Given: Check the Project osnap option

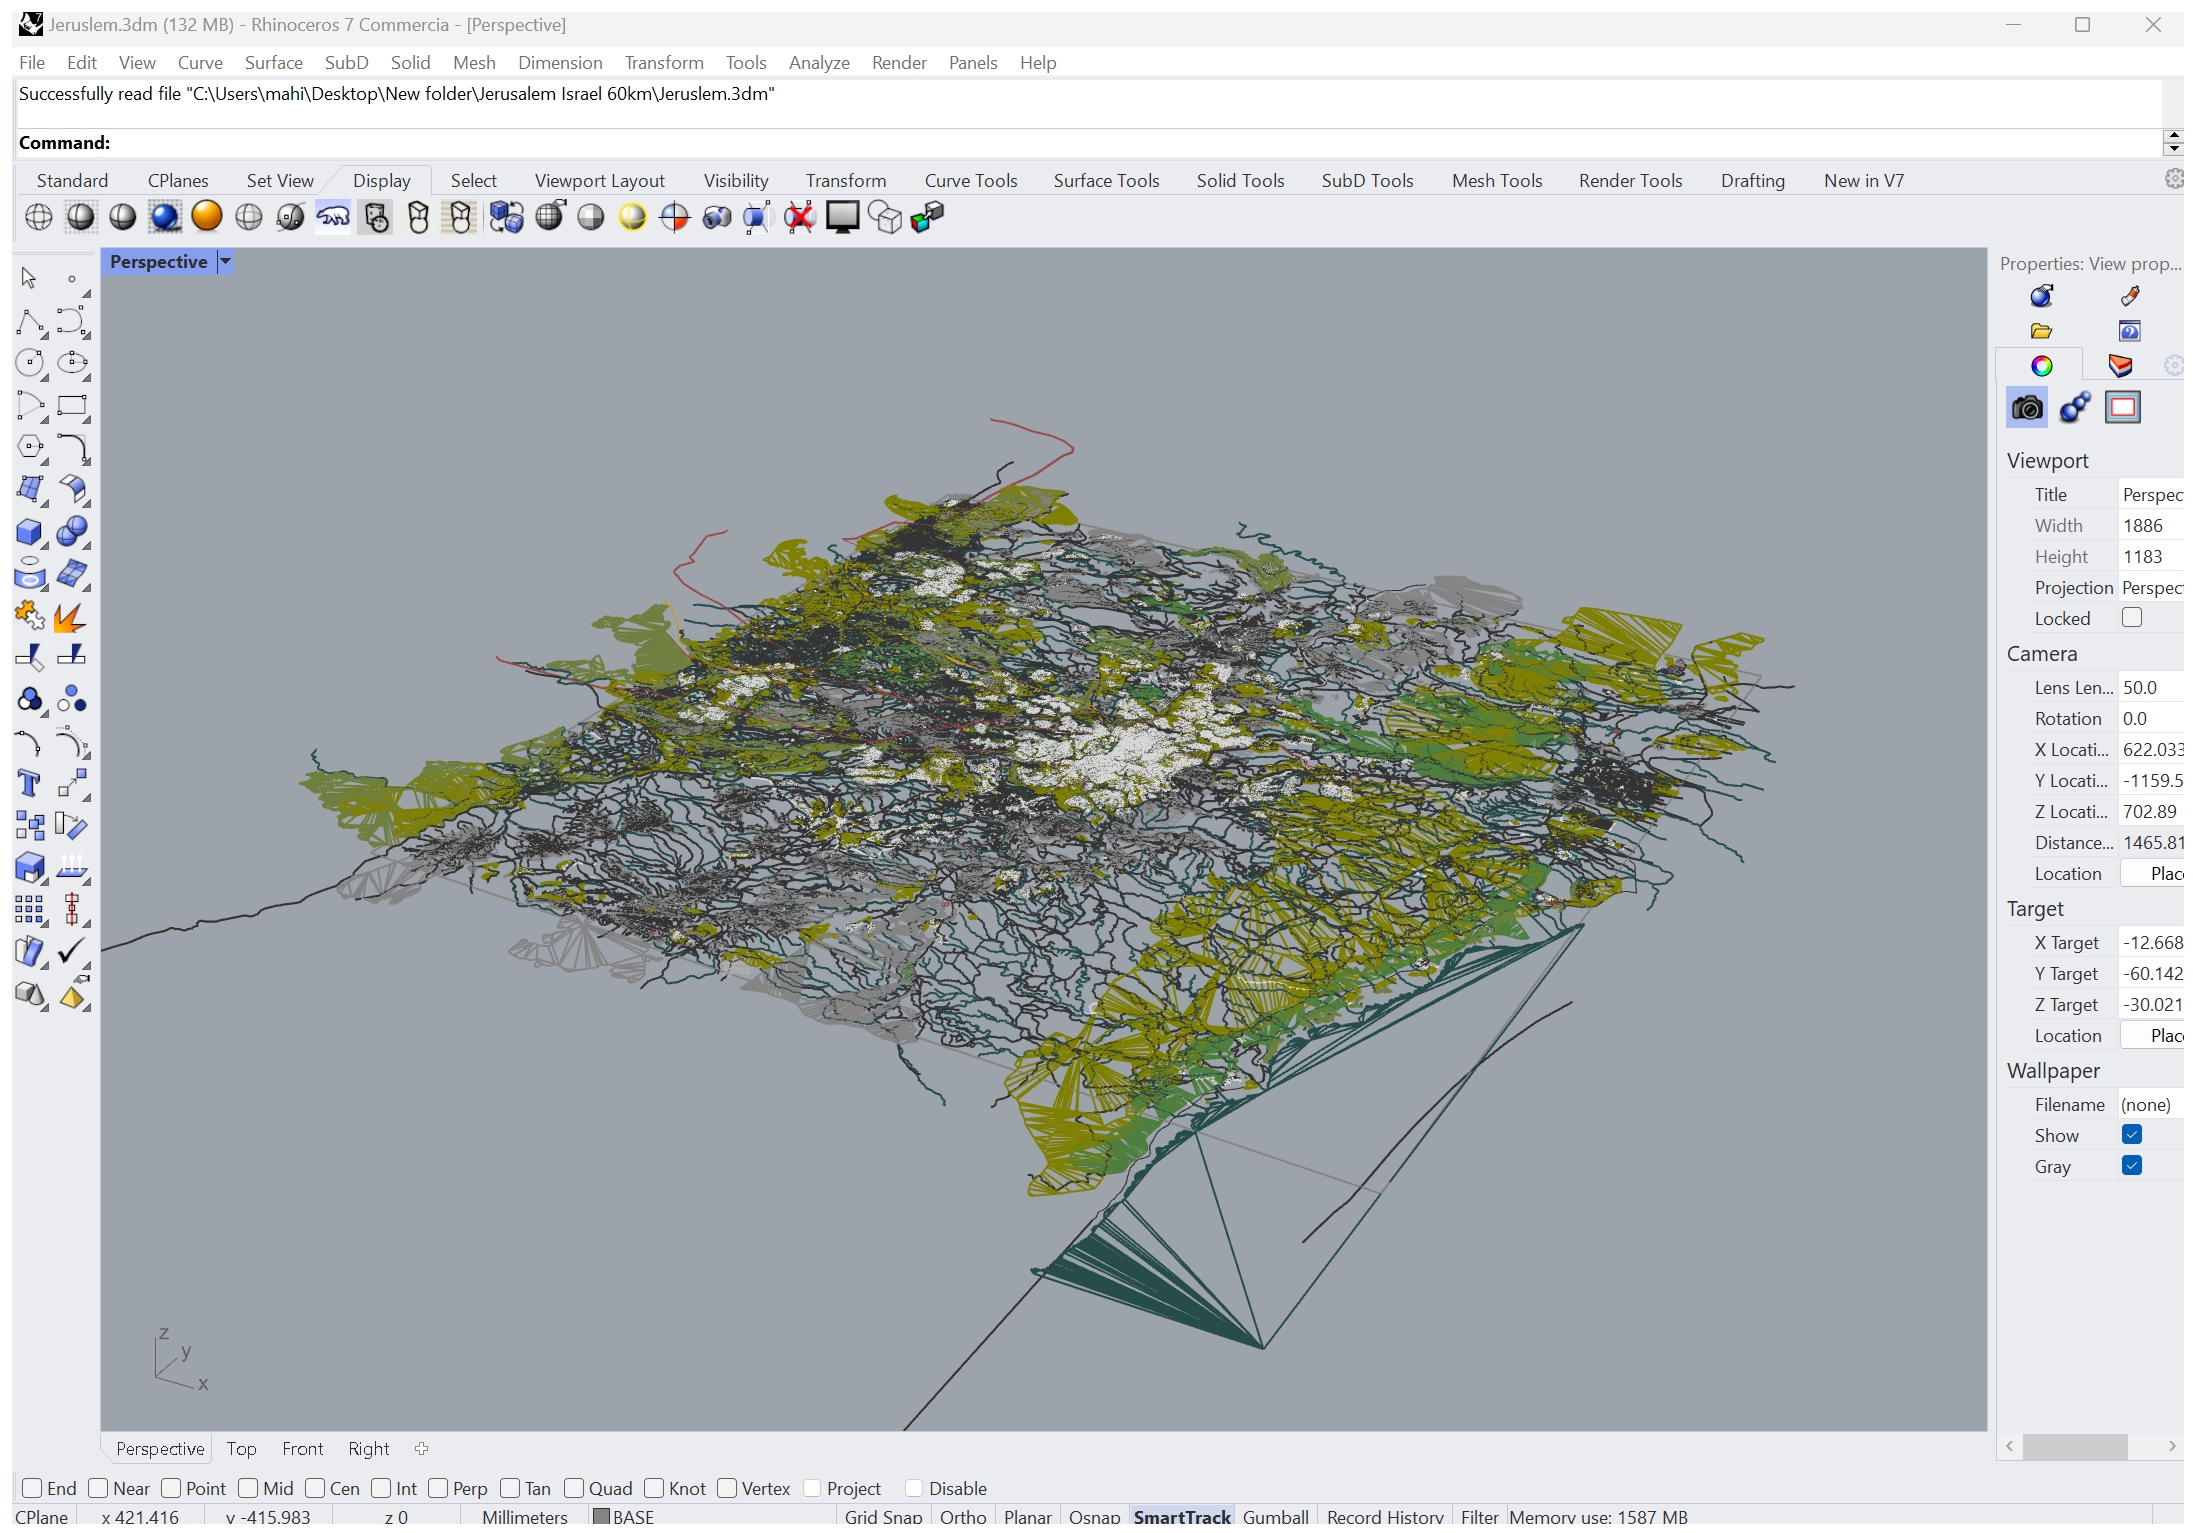Looking at the screenshot, I should pyautogui.click(x=814, y=1488).
